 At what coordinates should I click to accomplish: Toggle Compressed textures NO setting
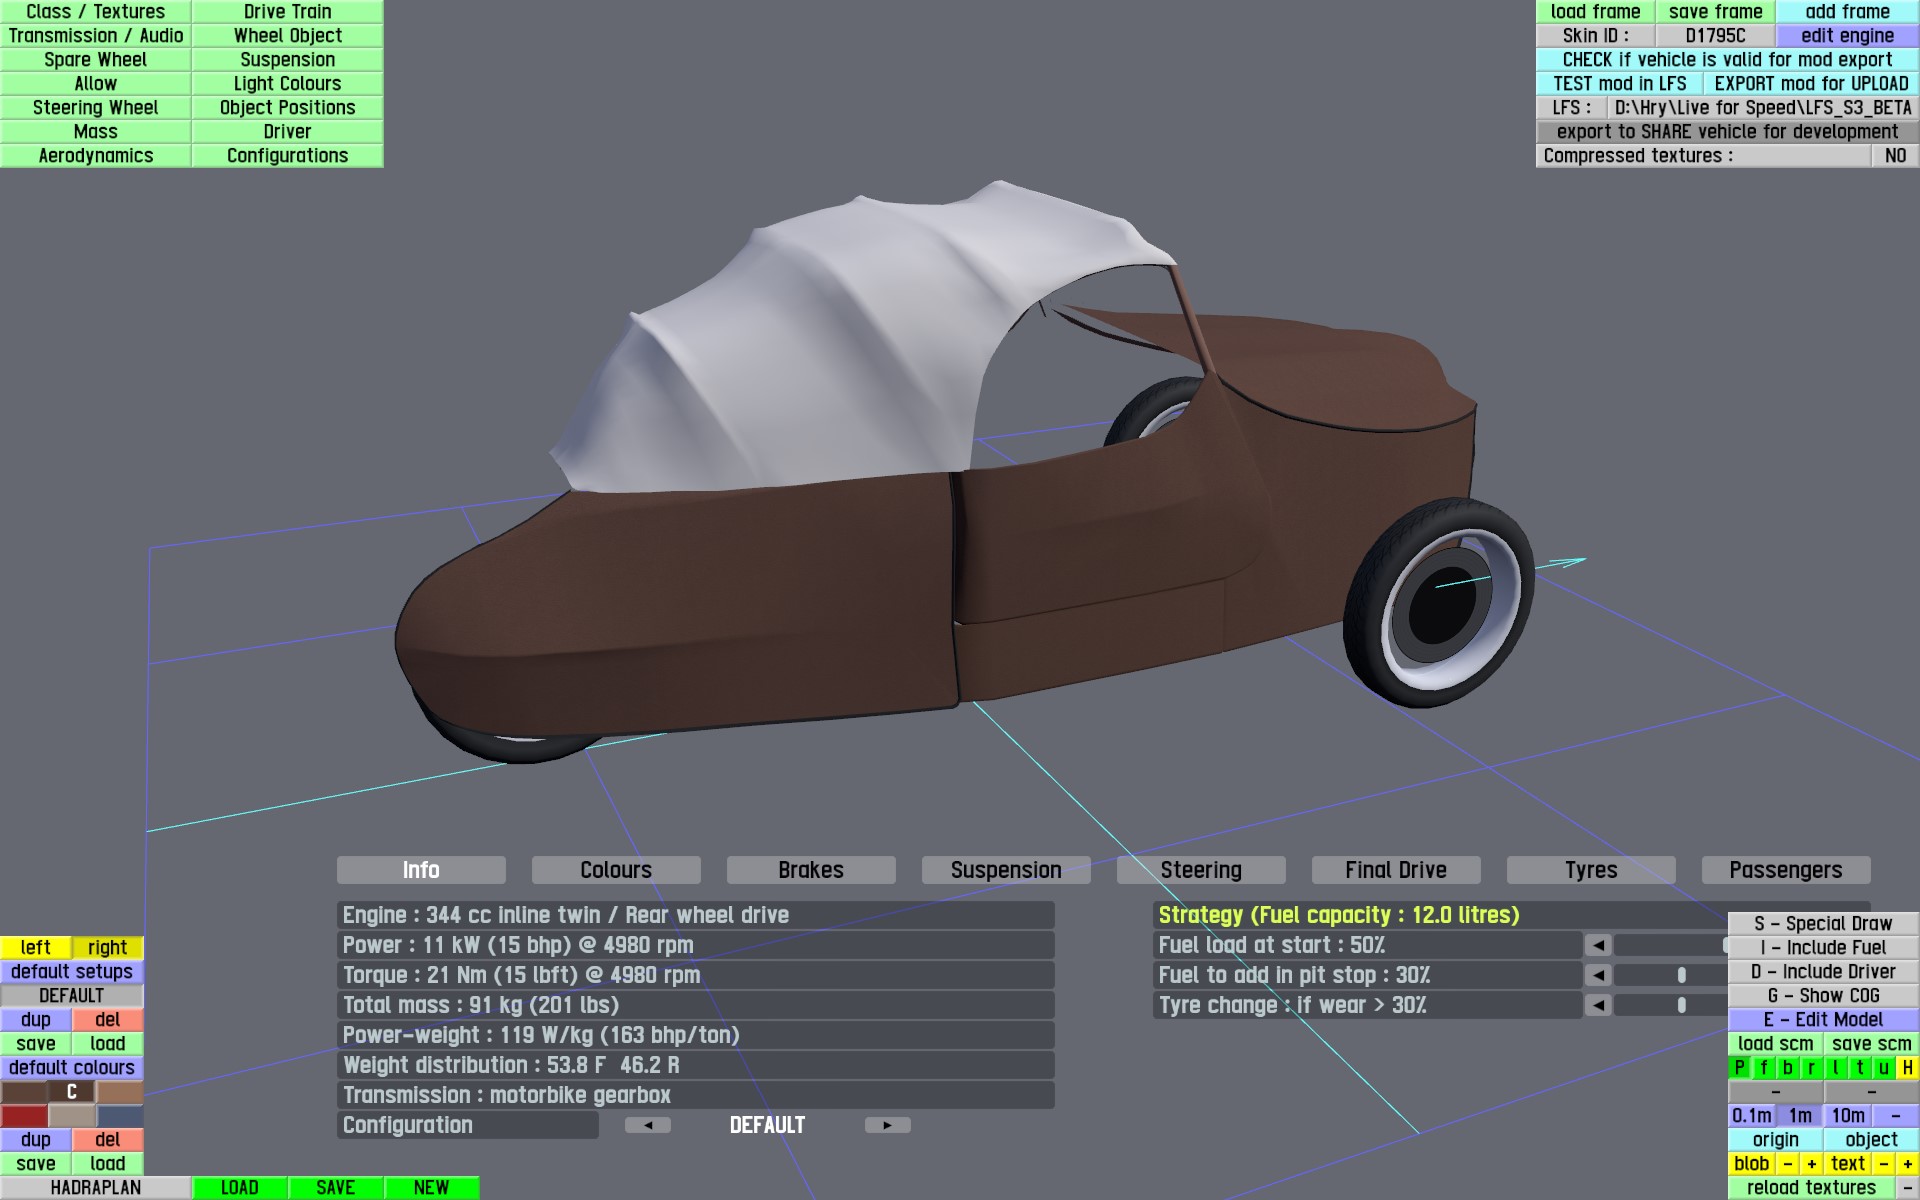point(1894,156)
